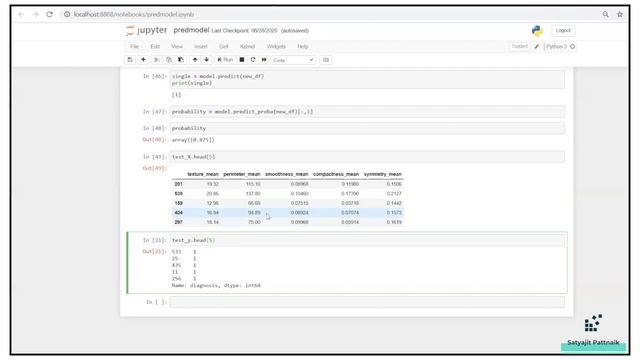Image resolution: width=640 pixels, height=360 pixels.
Task: Copy selected cells icon
Action: coord(169,60)
